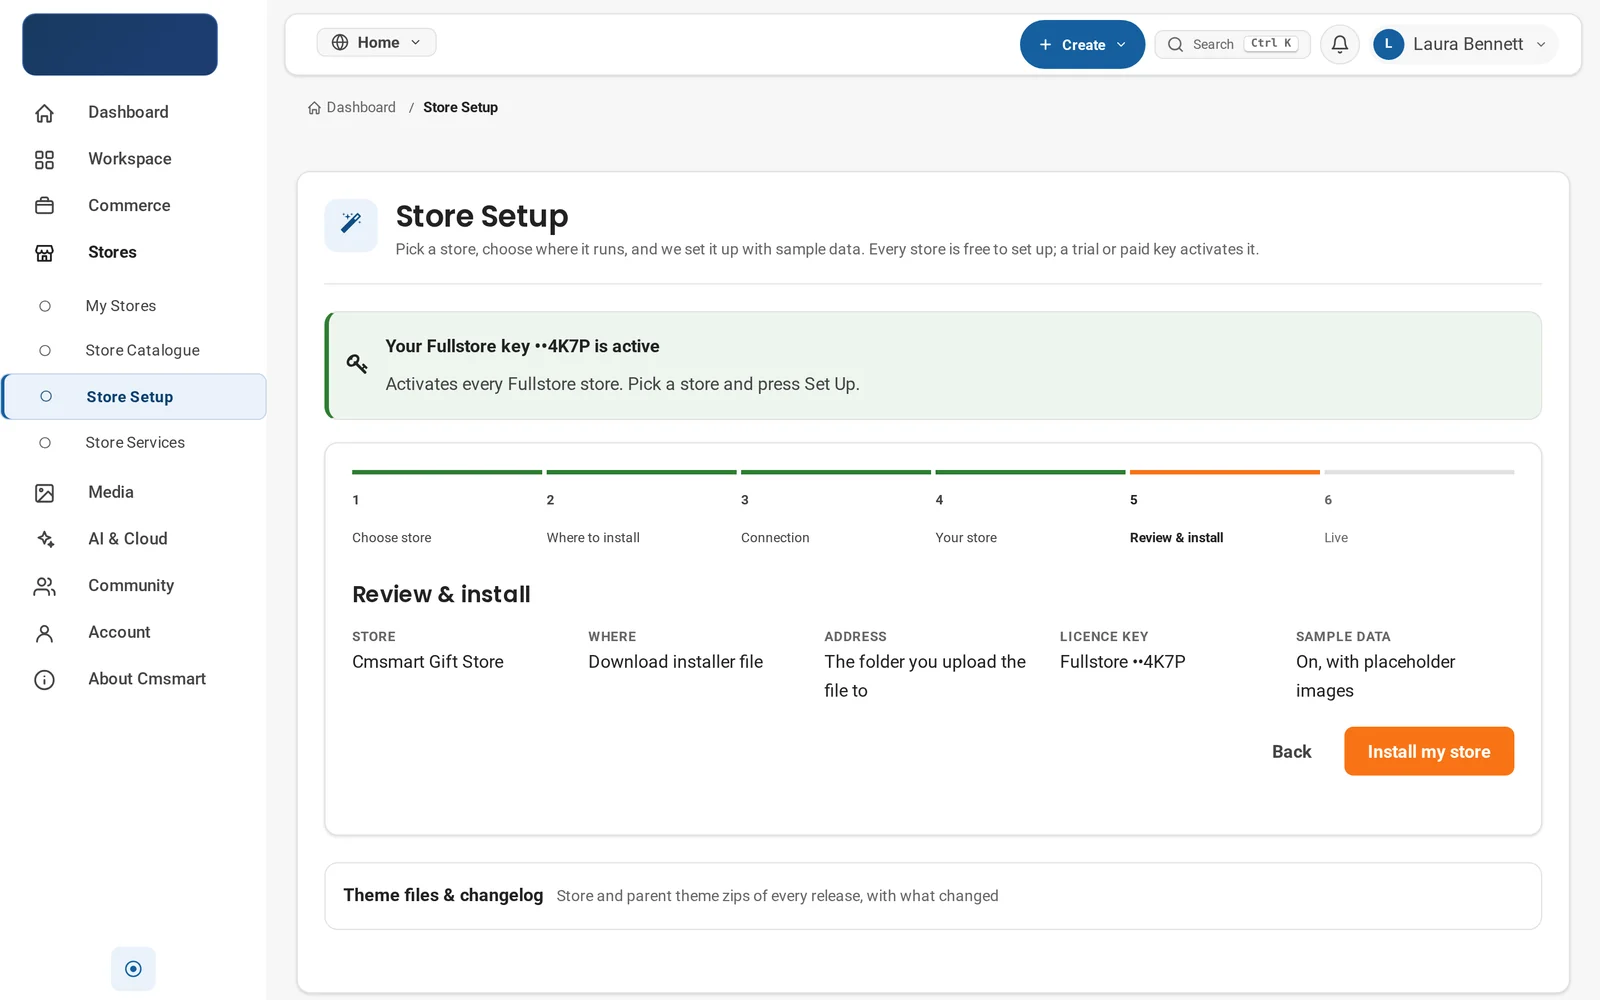Click the logo at the top of the sidebar
This screenshot has height=1000, width=1600.
tap(120, 44)
